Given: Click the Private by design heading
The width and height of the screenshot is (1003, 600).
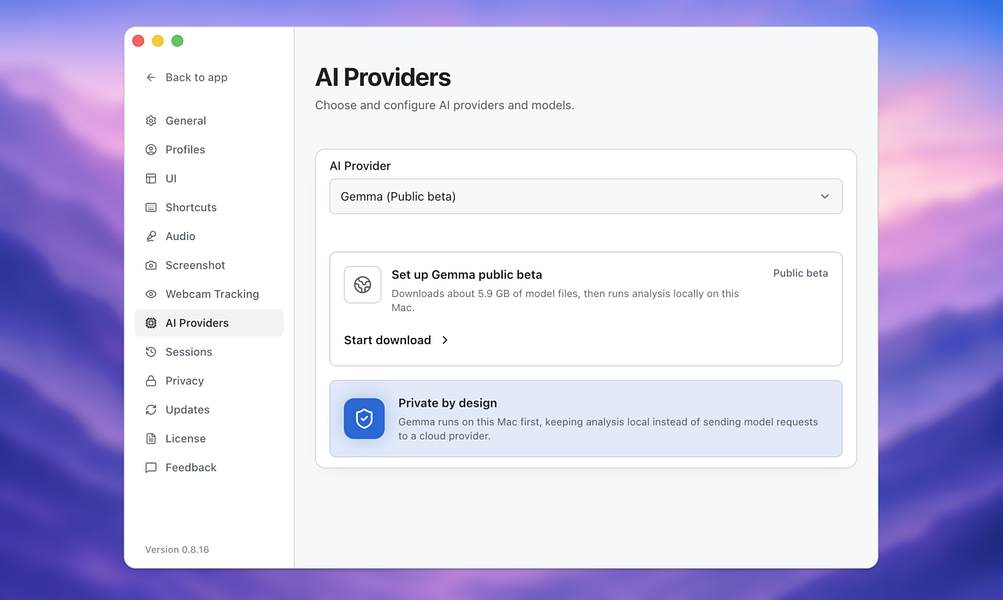Looking at the screenshot, I should click(x=447, y=403).
